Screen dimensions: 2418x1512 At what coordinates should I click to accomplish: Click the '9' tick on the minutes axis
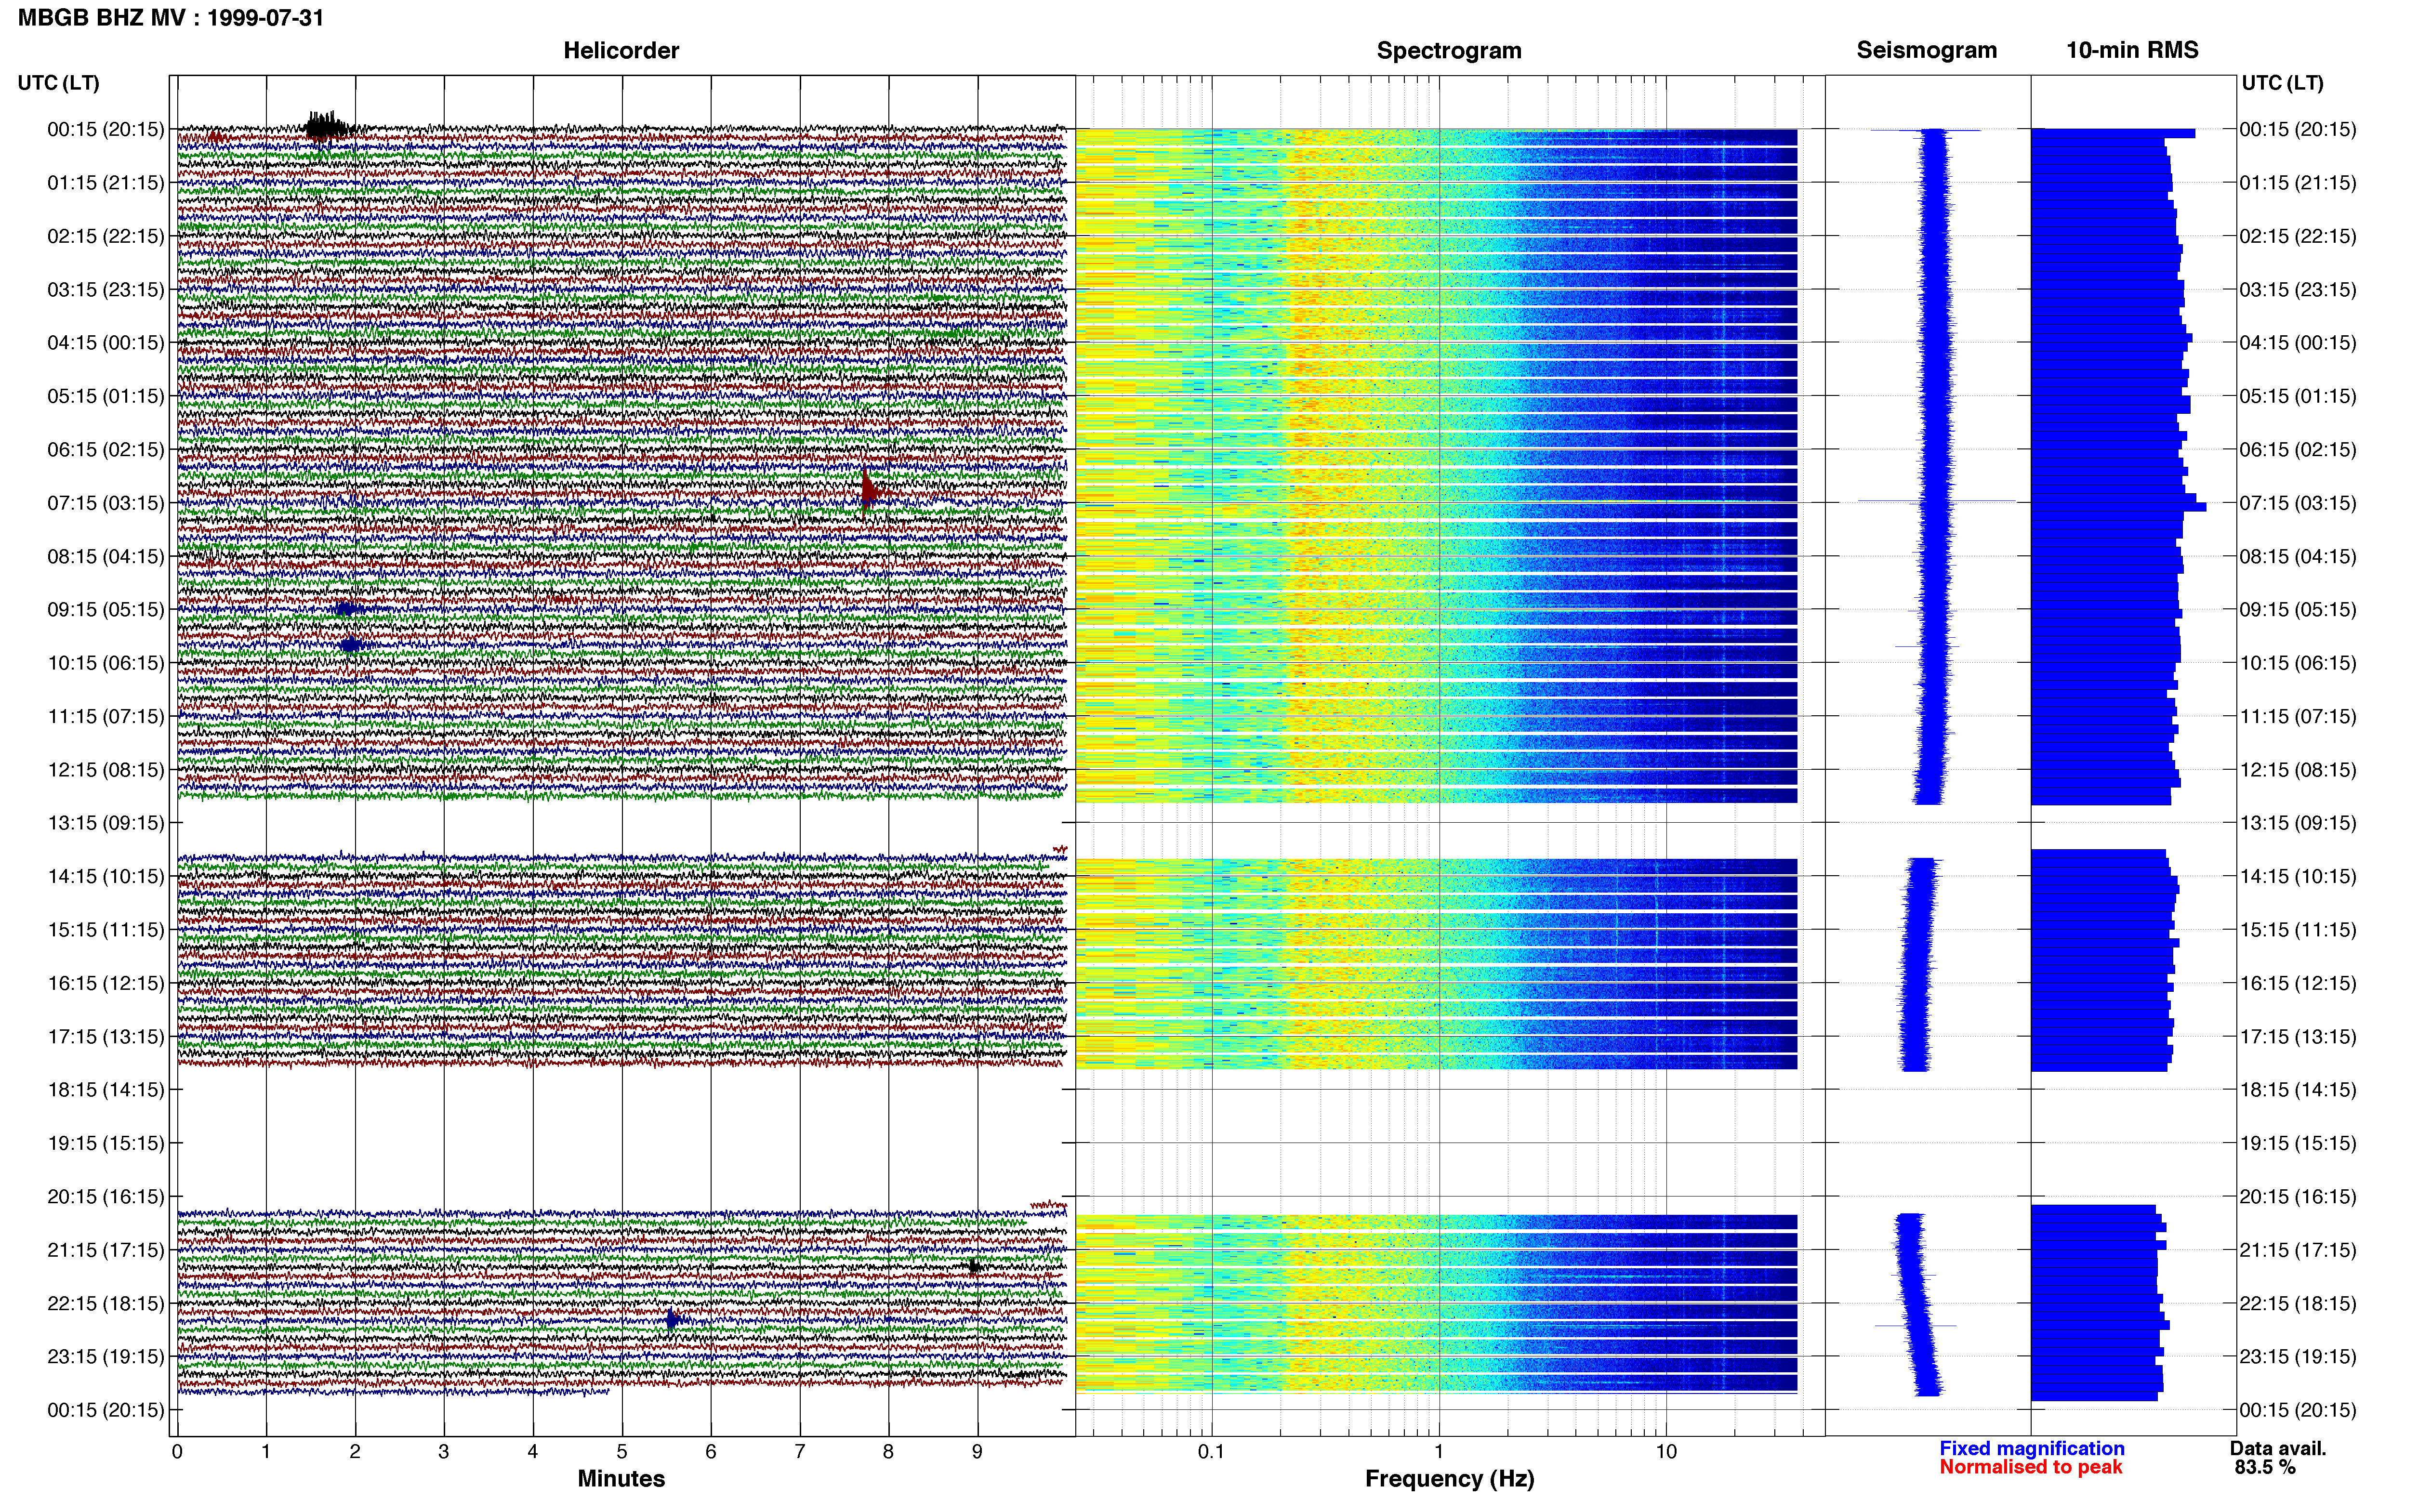pos(977,1451)
